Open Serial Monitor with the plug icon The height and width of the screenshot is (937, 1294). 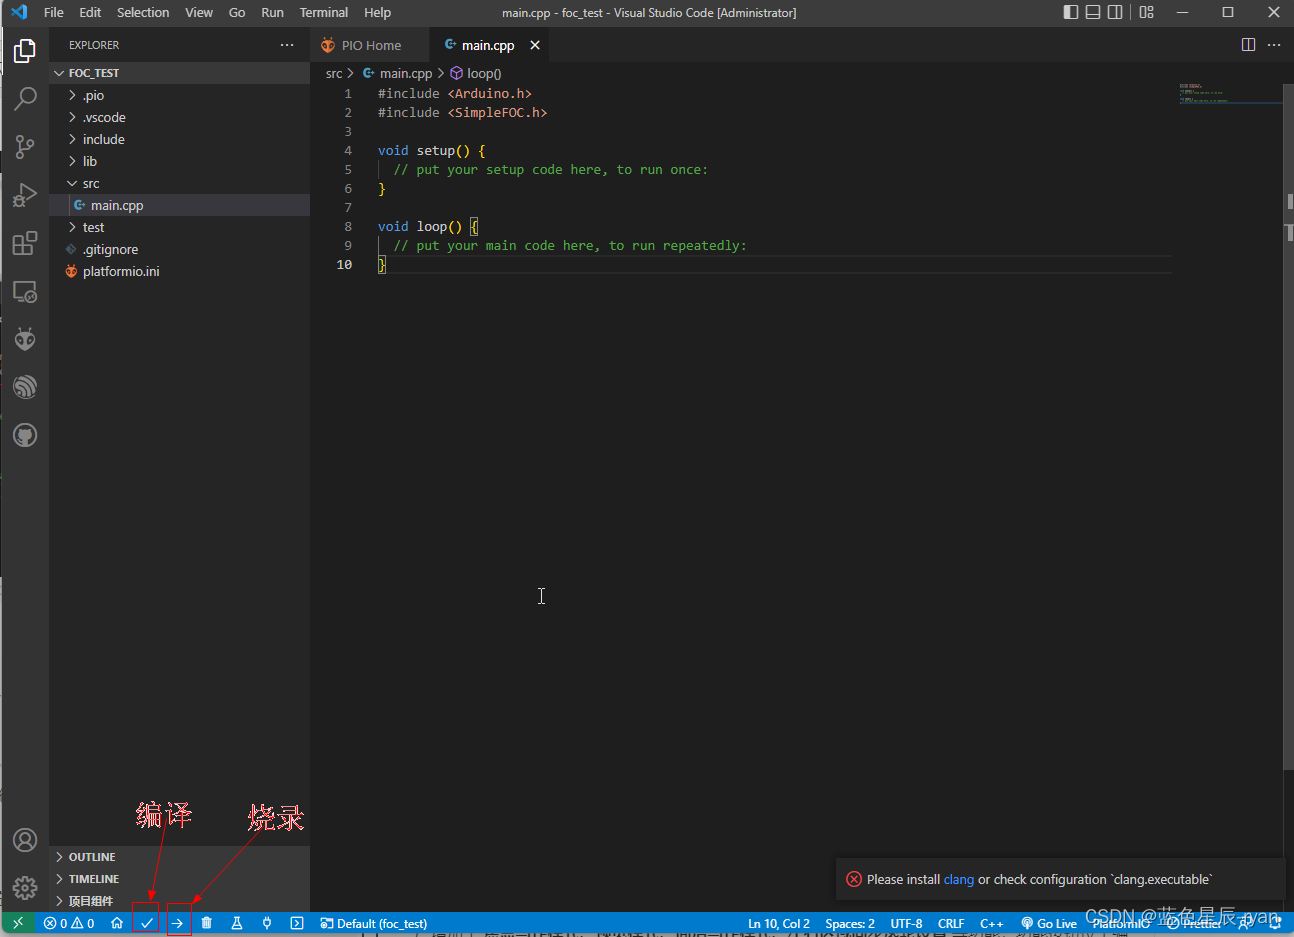tap(266, 922)
